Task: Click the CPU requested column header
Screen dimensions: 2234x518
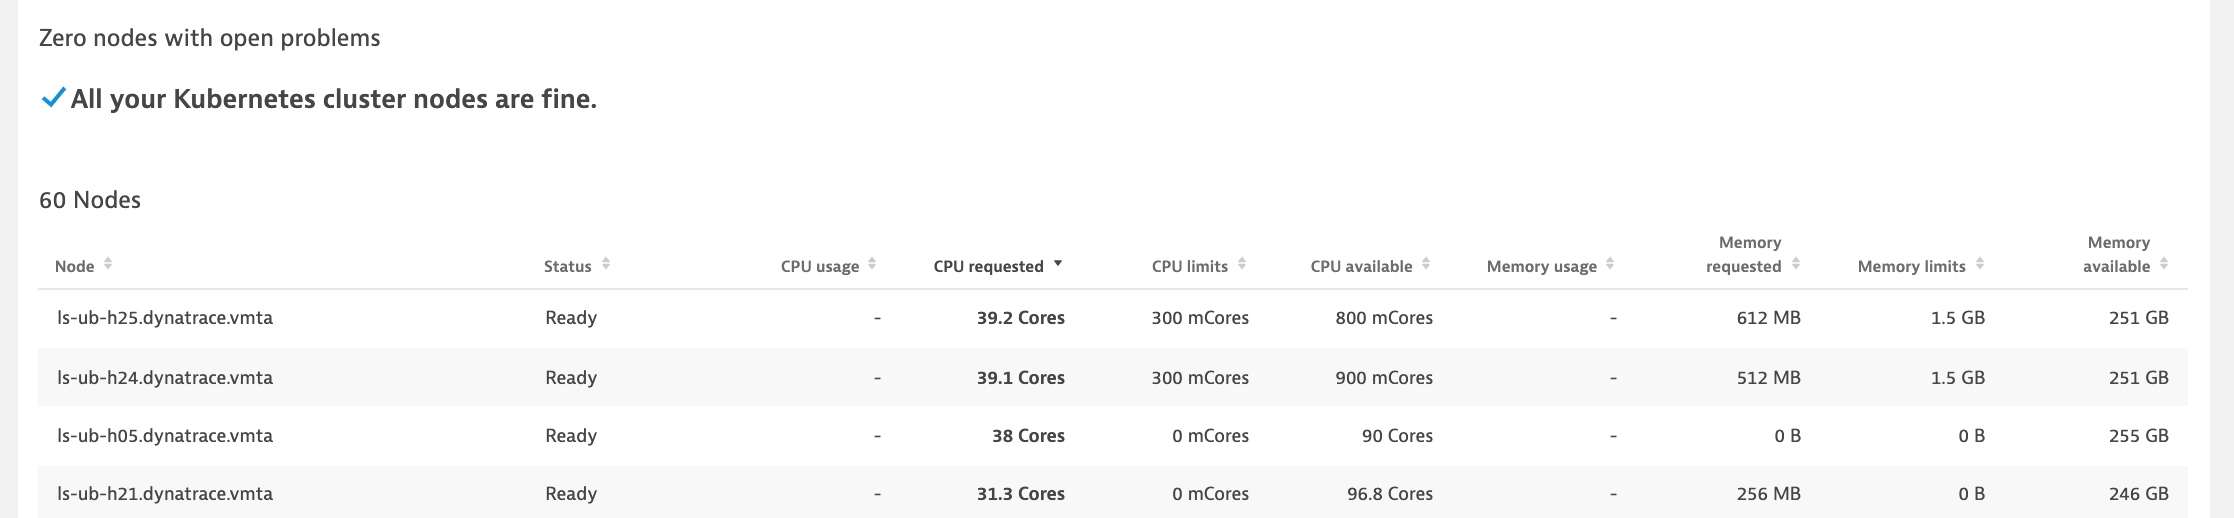Action: (x=988, y=266)
